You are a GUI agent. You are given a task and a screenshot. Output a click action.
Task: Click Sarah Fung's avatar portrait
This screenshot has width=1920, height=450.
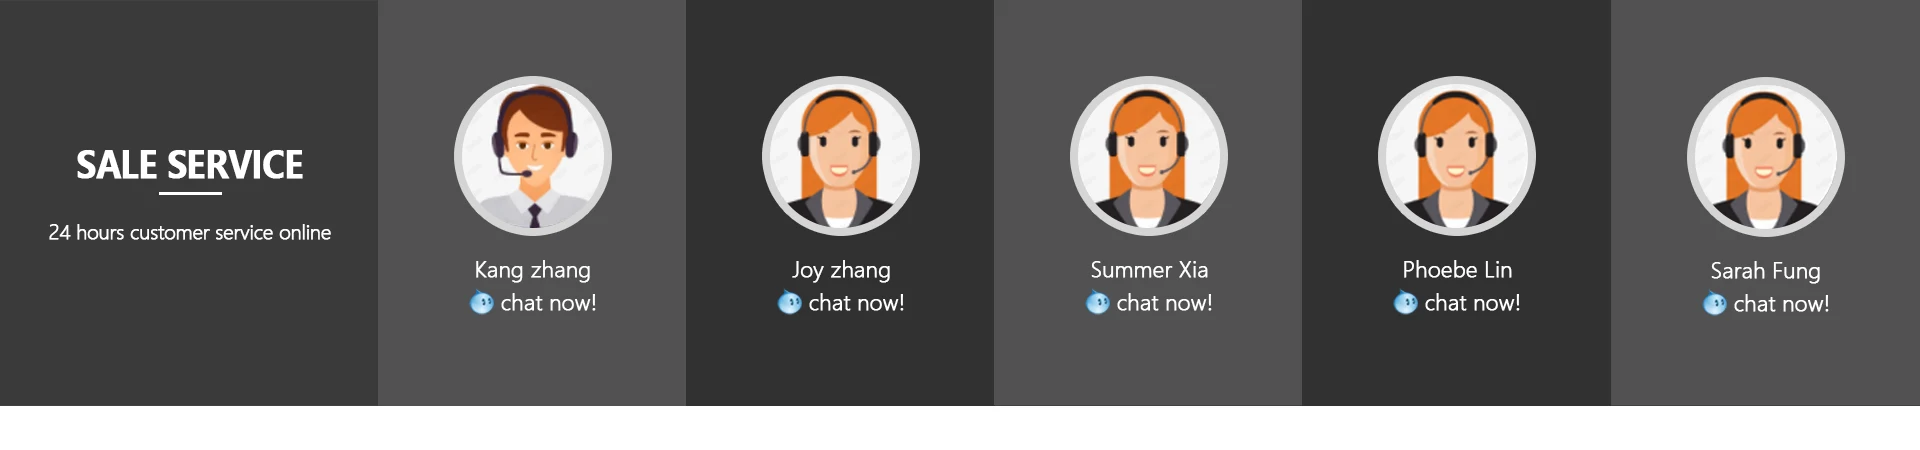coord(1766,157)
